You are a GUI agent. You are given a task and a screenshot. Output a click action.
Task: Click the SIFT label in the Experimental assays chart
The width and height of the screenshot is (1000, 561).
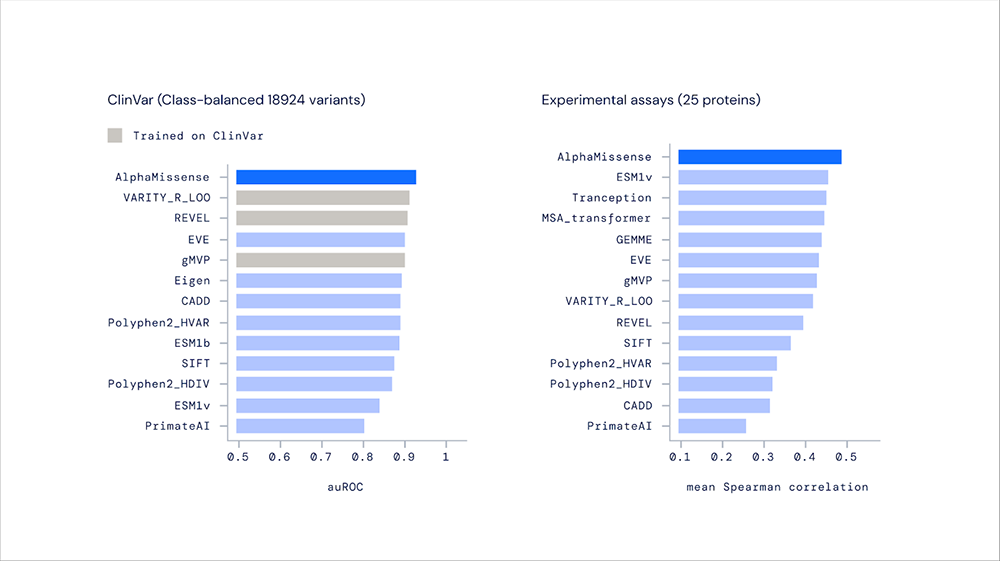[636, 343]
